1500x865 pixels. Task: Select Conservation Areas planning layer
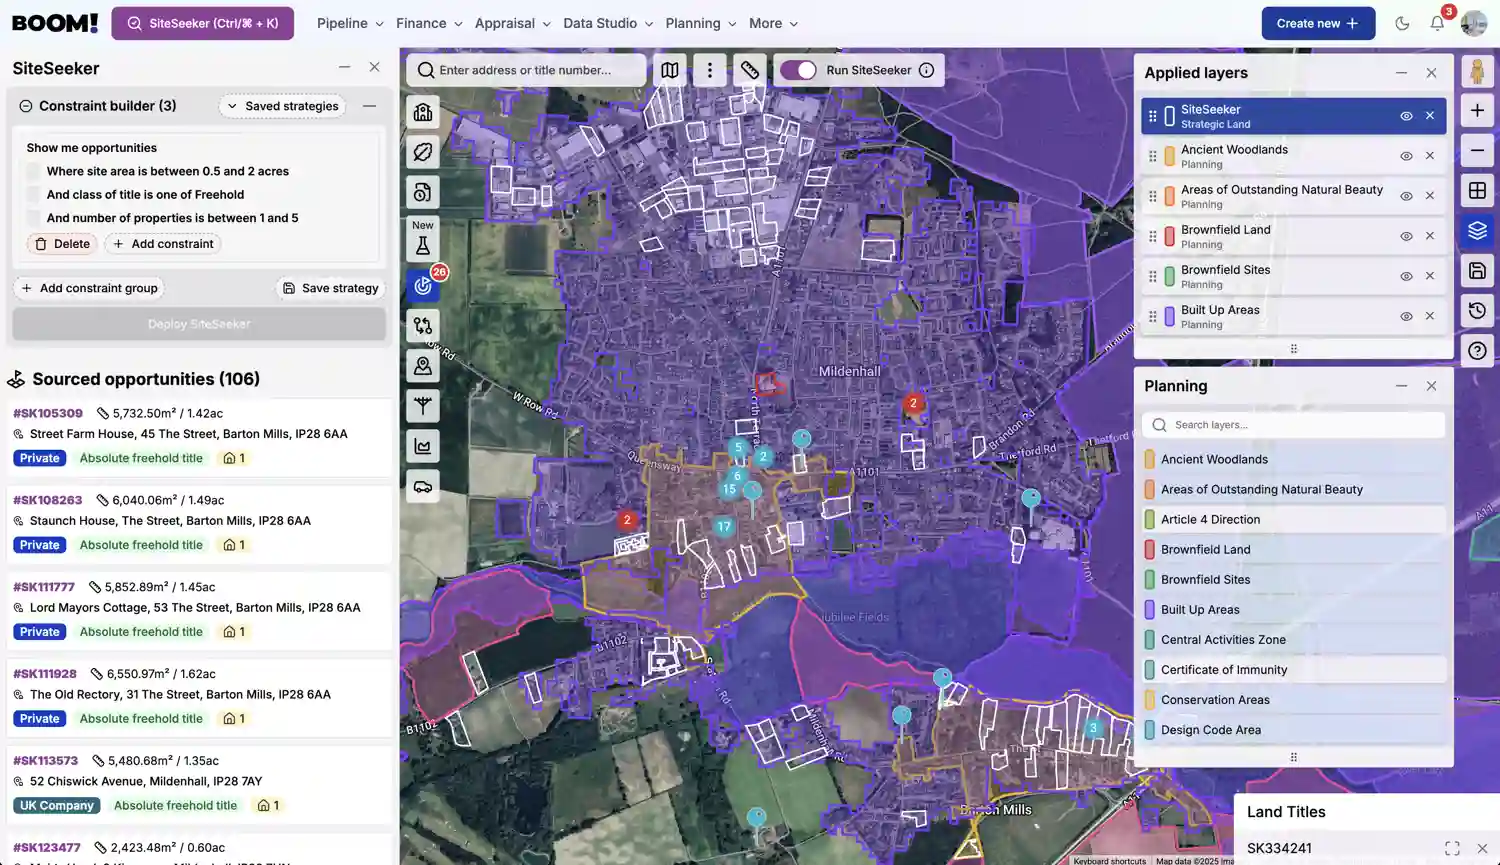click(1294, 700)
